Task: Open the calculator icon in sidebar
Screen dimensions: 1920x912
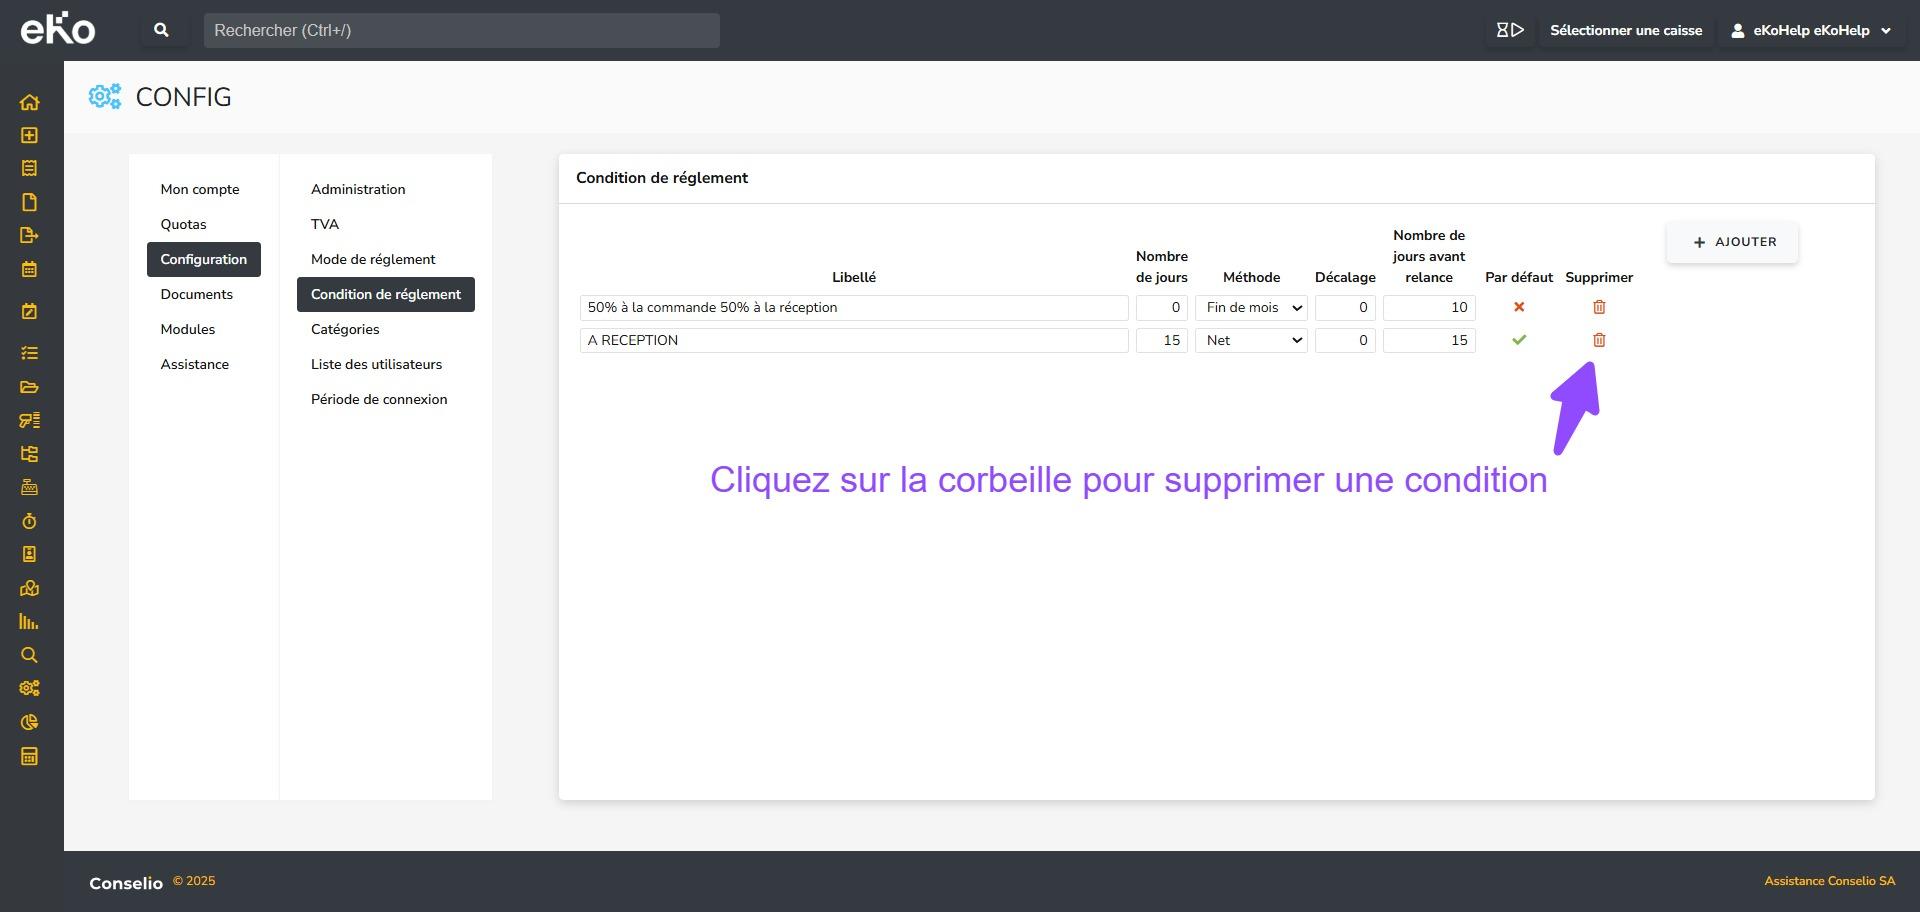Action: click(29, 756)
